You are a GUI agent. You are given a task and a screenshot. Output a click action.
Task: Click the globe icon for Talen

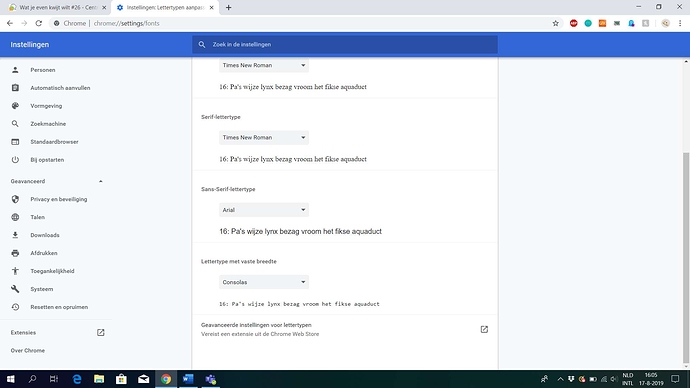15,217
